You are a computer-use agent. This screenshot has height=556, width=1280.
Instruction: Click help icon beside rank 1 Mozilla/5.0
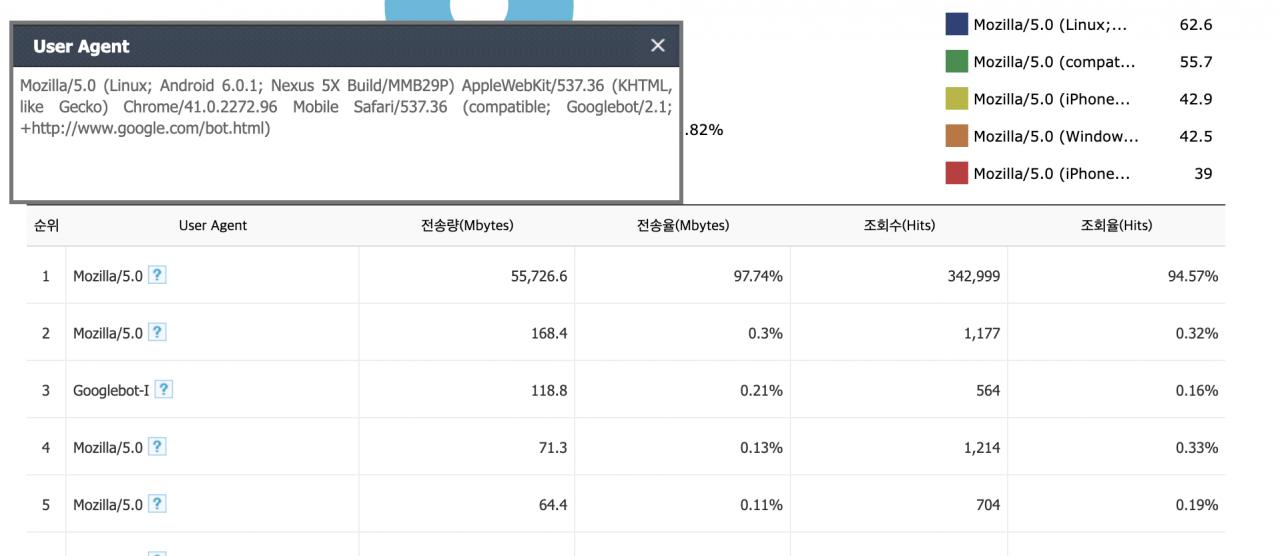(157, 276)
